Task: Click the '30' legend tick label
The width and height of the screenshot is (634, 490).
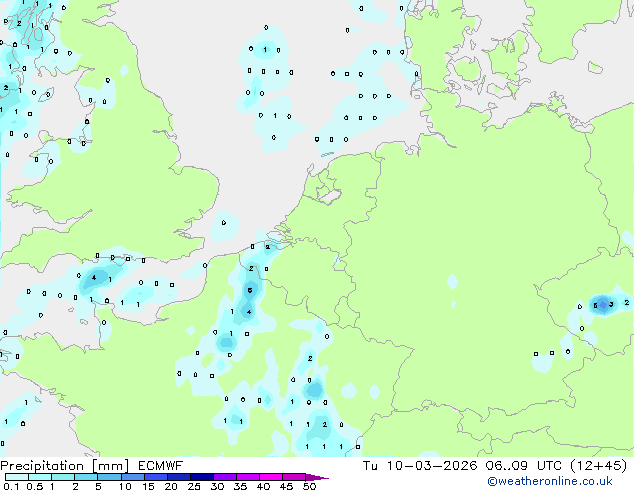Action: 217,486
